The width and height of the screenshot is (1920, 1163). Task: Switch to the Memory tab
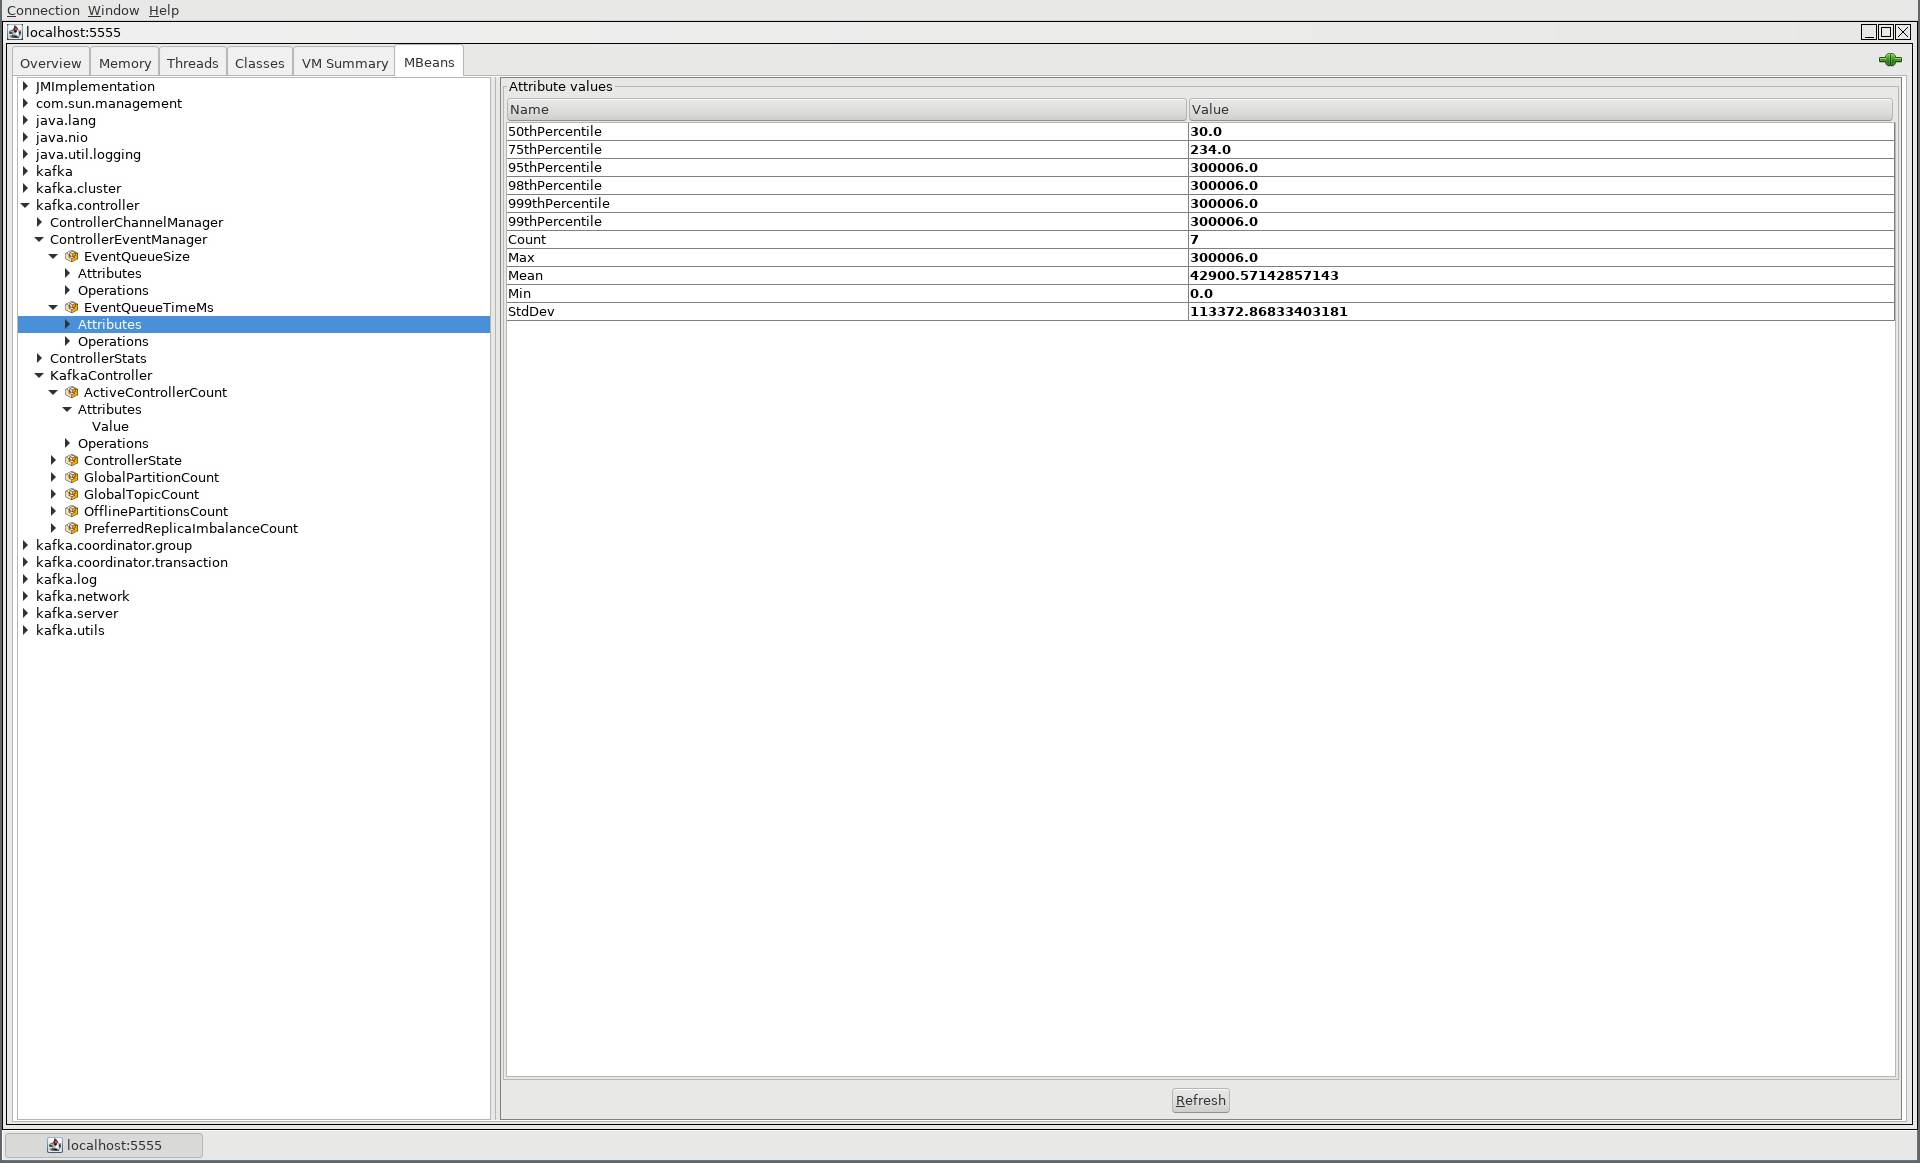click(x=125, y=62)
